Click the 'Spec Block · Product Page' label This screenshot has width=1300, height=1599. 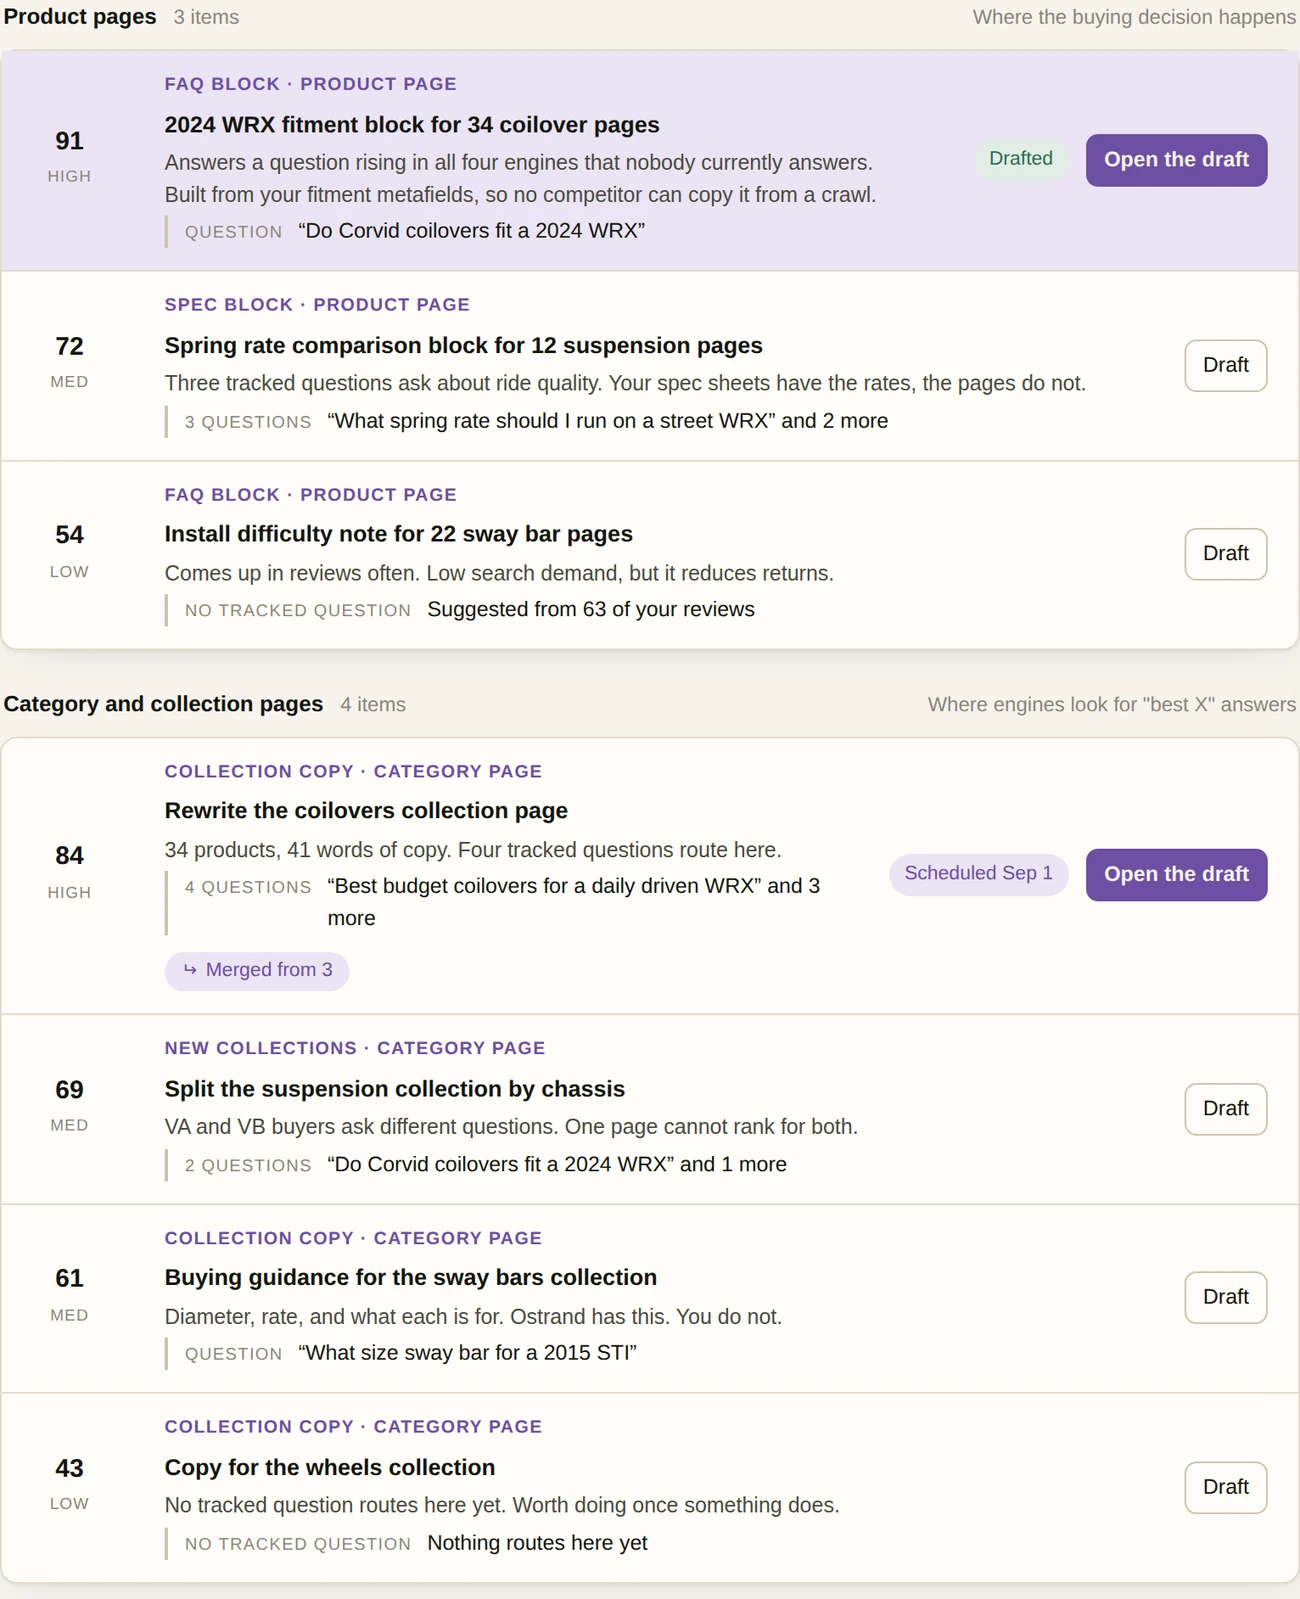(x=317, y=305)
